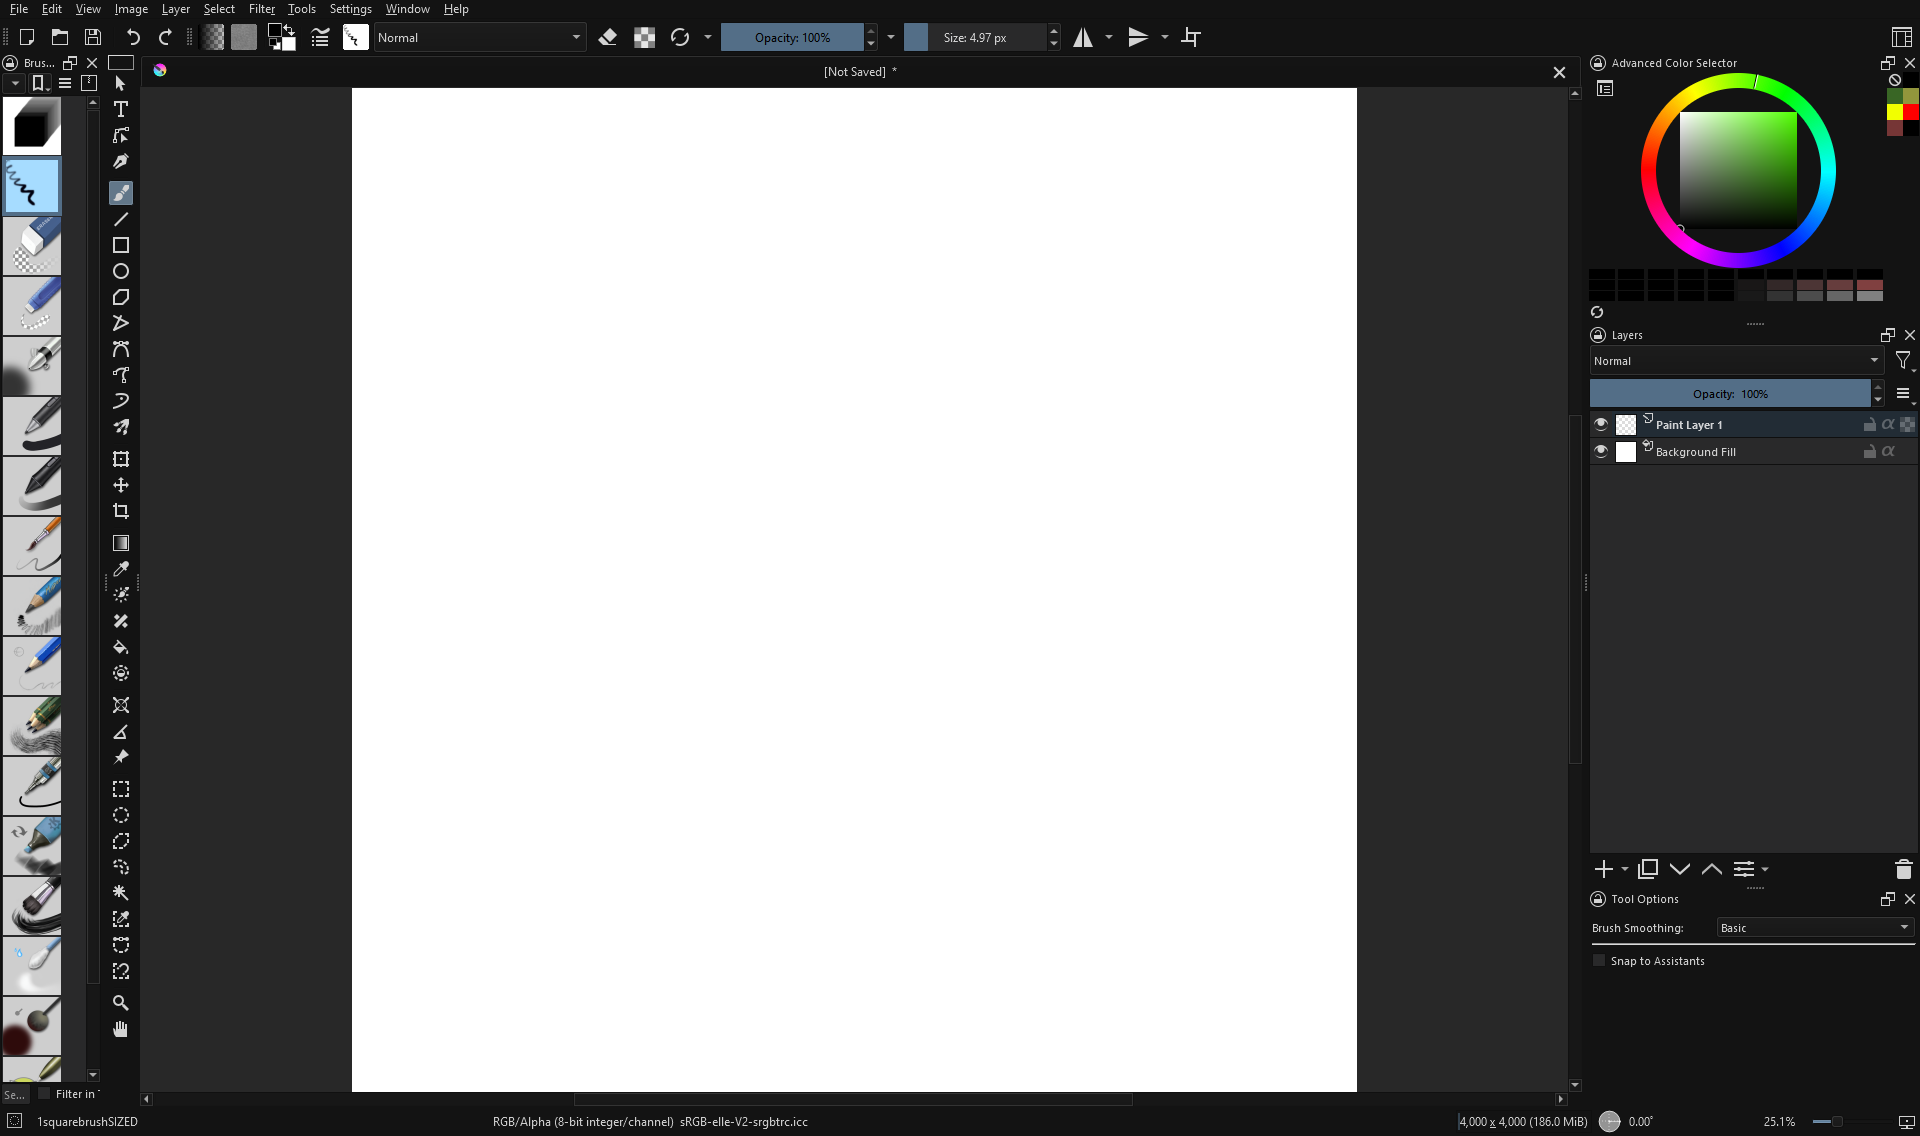Viewport: 1920px width, 1136px height.
Task: Toggle eraser mode in the top toolbar
Action: point(607,38)
